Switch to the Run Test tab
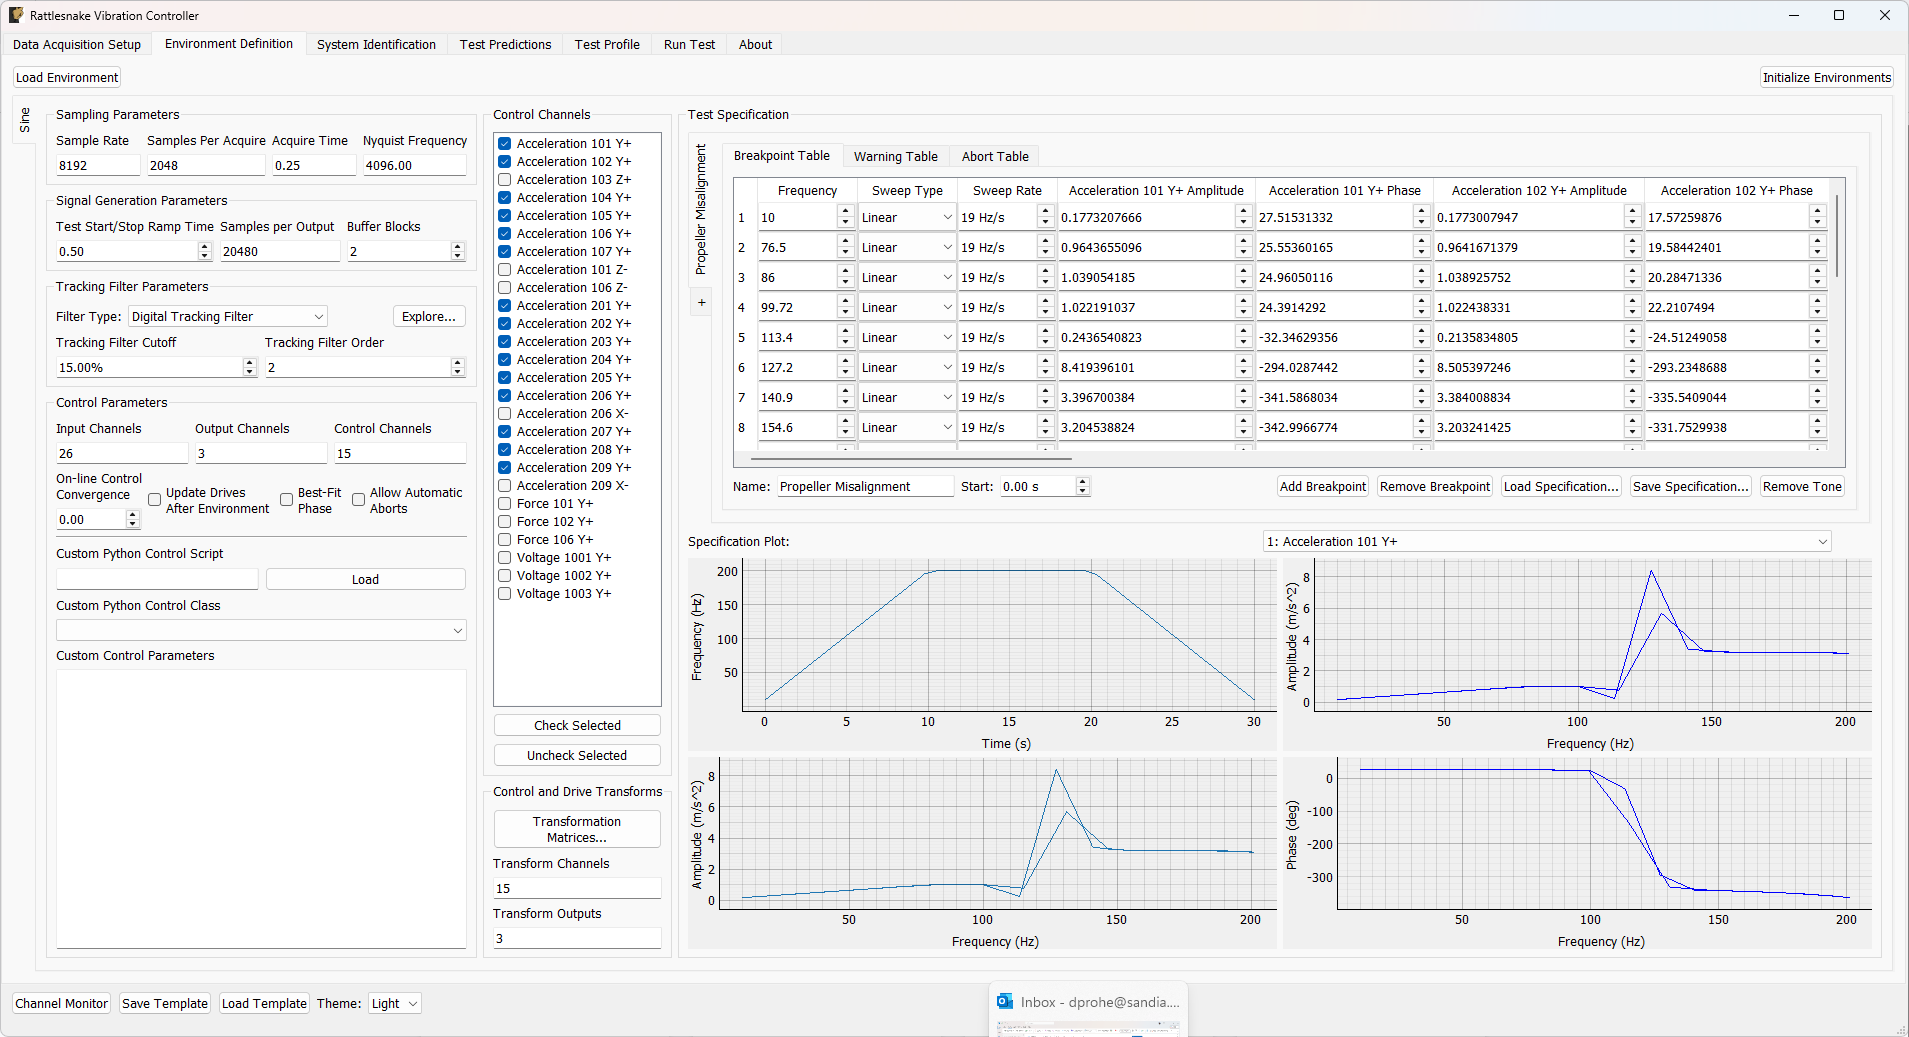 coord(689,45)
